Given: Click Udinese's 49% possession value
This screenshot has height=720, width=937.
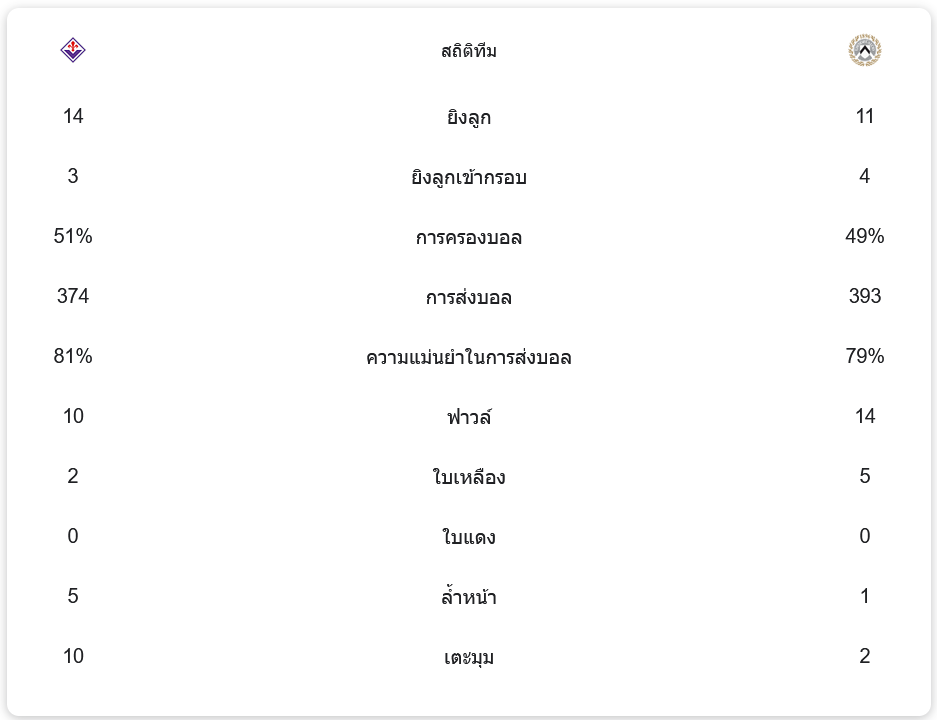Looking at the screenshot, I should pos(864,237).
